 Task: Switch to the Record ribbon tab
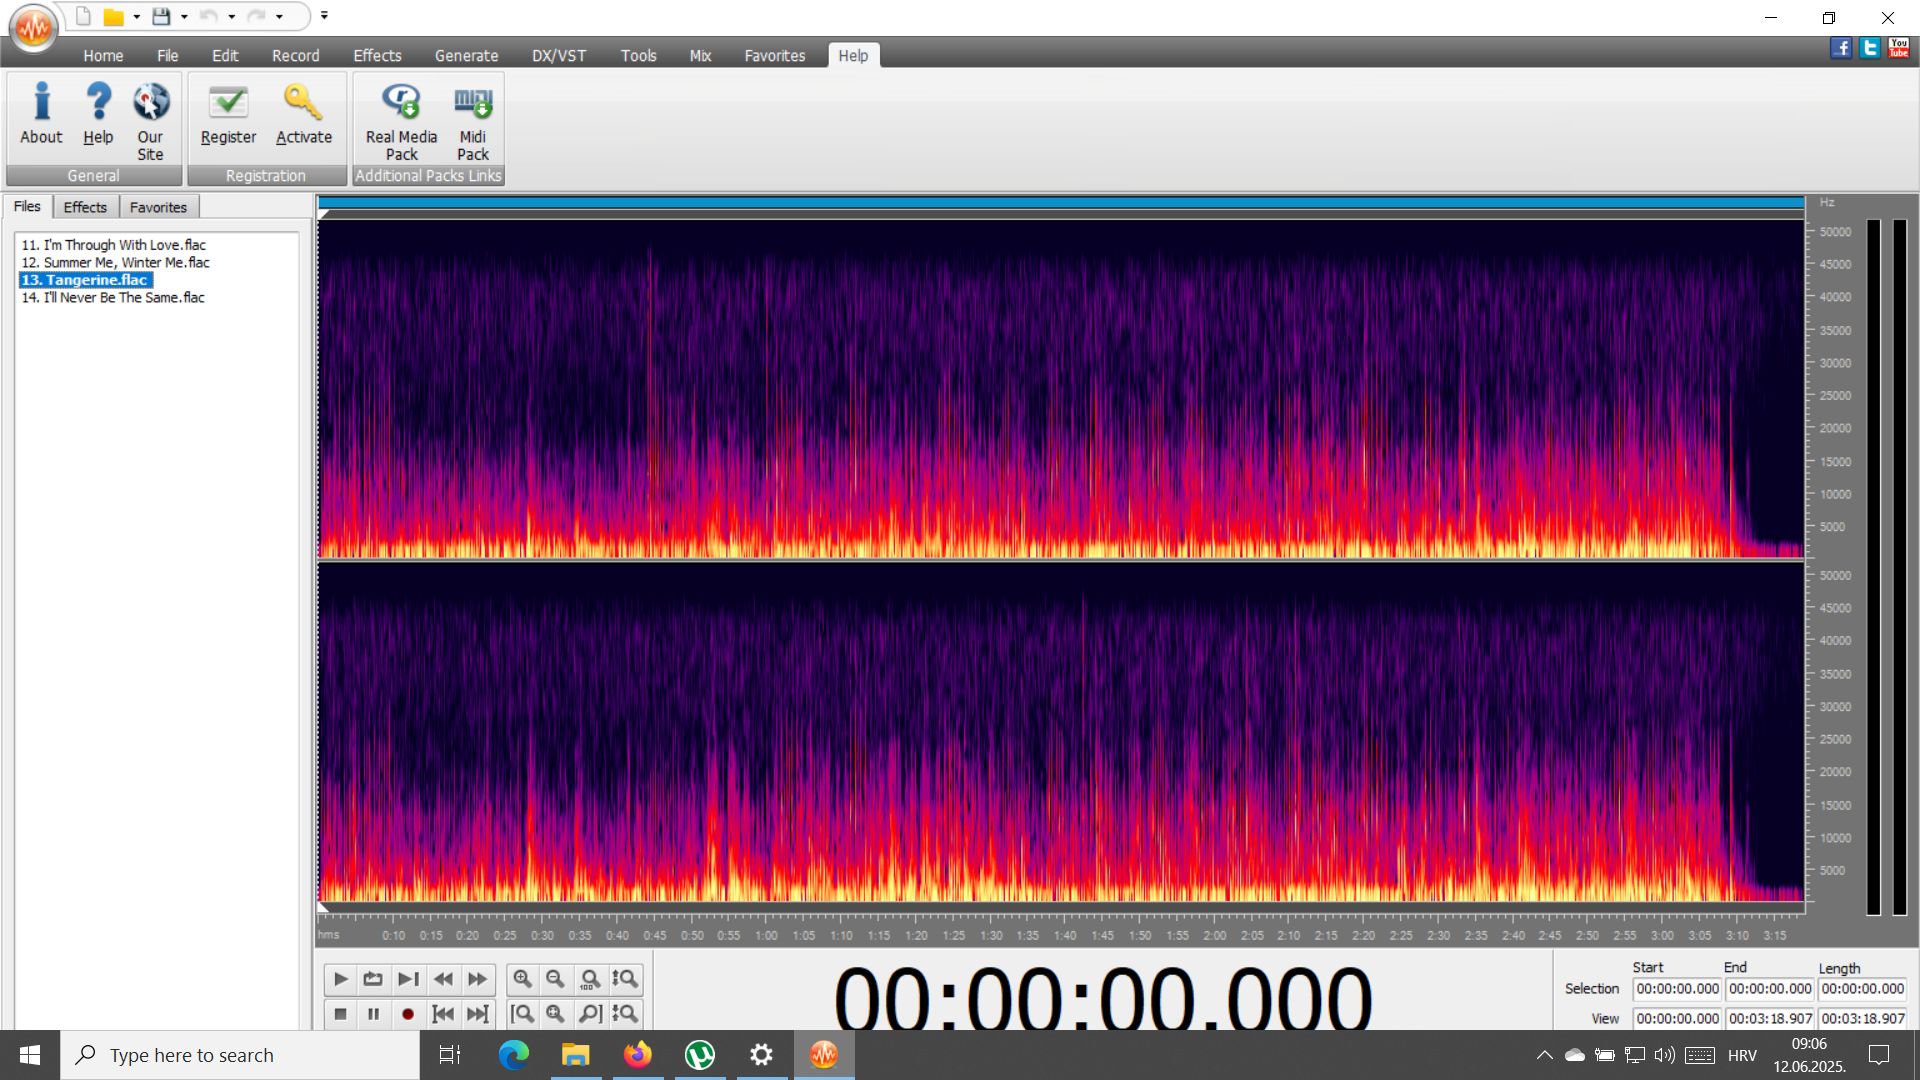coord(296,56)
